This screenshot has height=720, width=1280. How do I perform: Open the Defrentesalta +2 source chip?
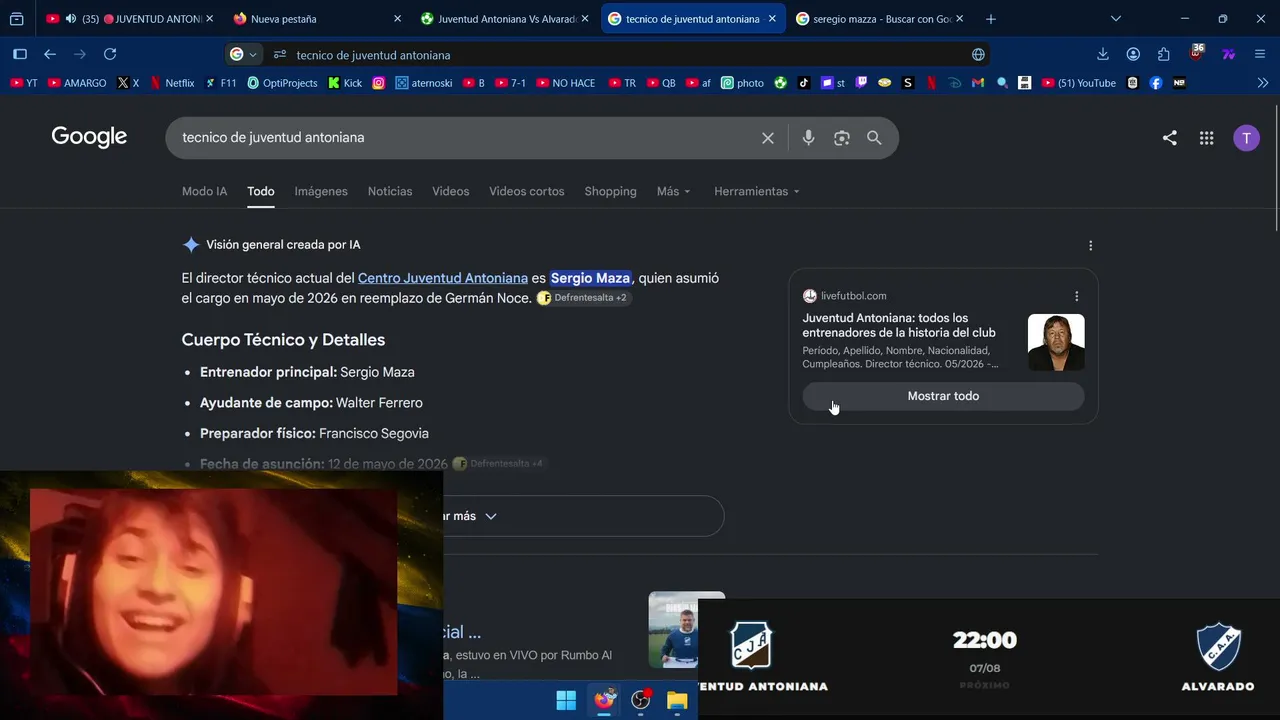[584, 298]
